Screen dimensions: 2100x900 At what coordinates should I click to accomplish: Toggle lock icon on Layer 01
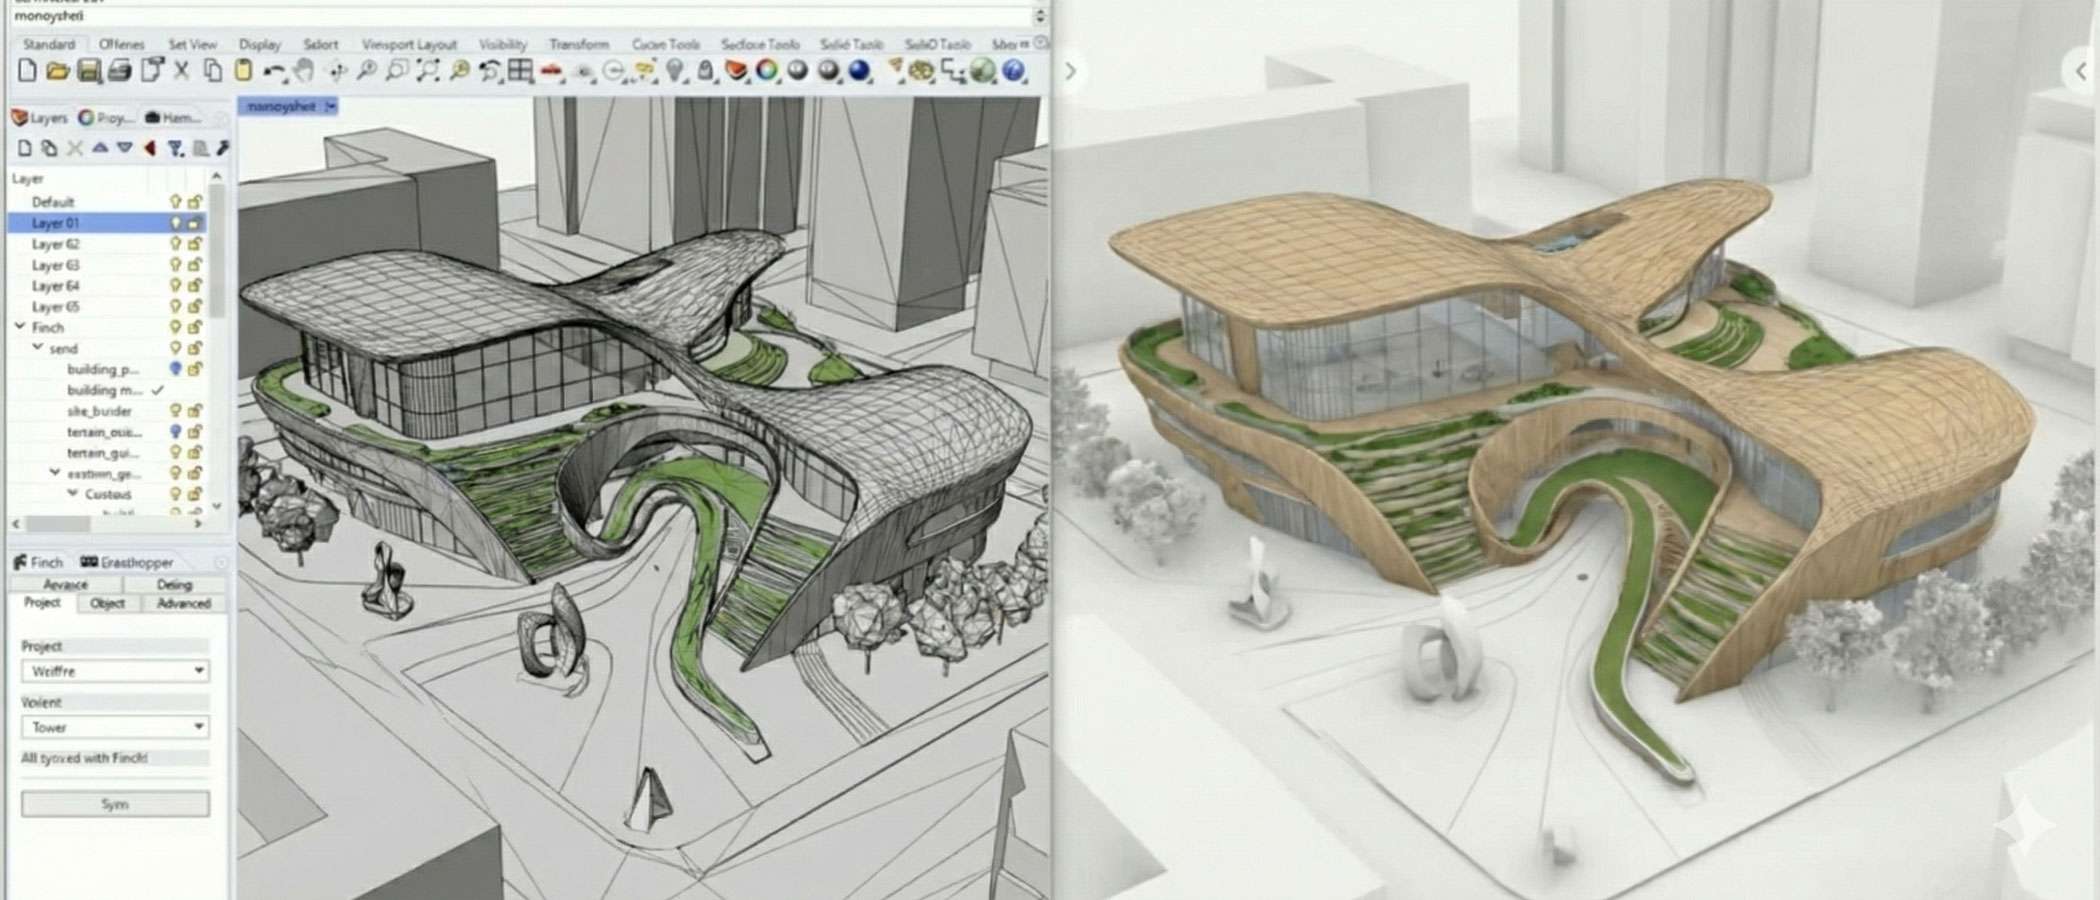coord(195,223)
